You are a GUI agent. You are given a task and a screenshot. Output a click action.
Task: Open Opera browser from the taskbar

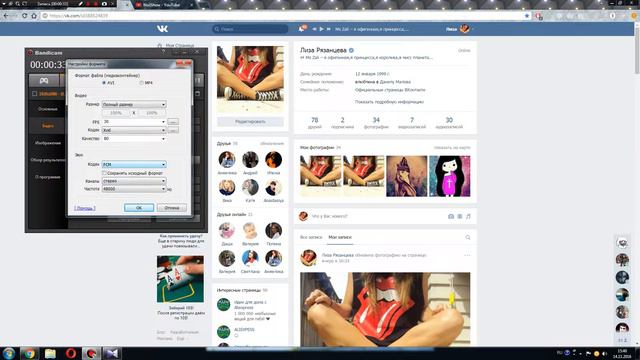[71, 353]
